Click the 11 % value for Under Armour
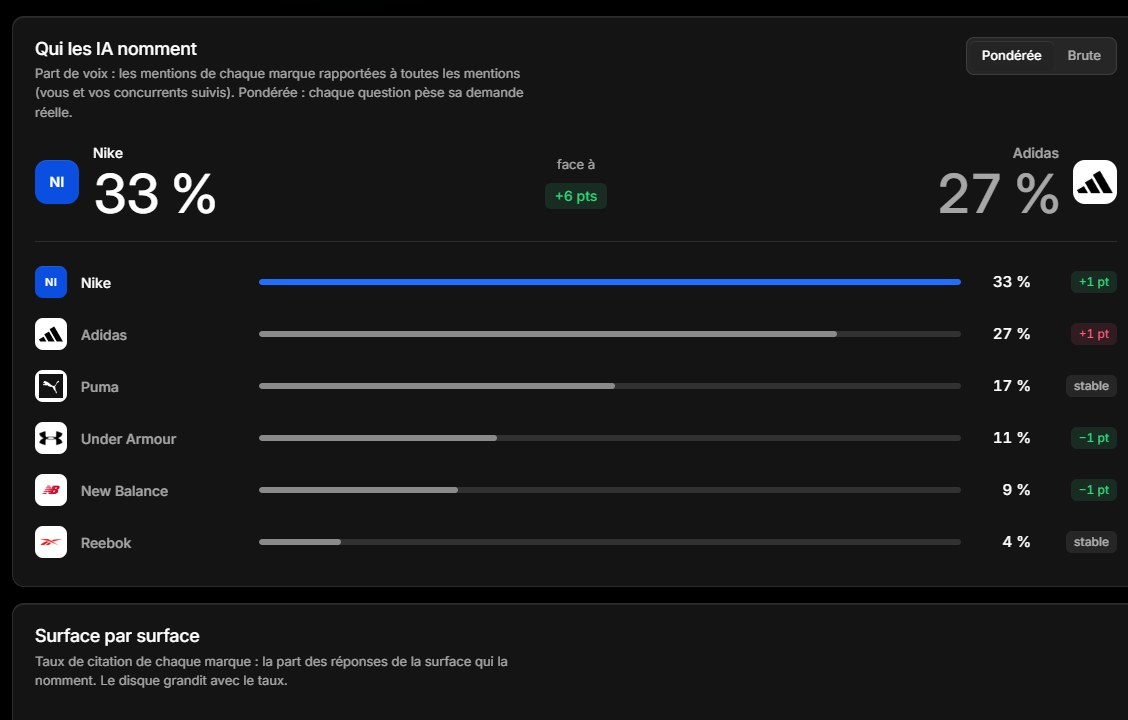The image size is (1128, 720). (1011, 437)
